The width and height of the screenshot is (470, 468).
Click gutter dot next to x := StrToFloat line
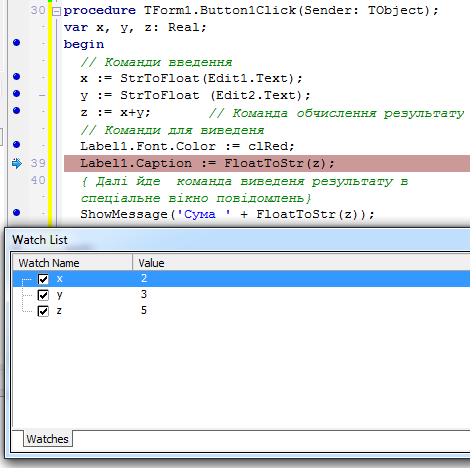coord(16,77)
